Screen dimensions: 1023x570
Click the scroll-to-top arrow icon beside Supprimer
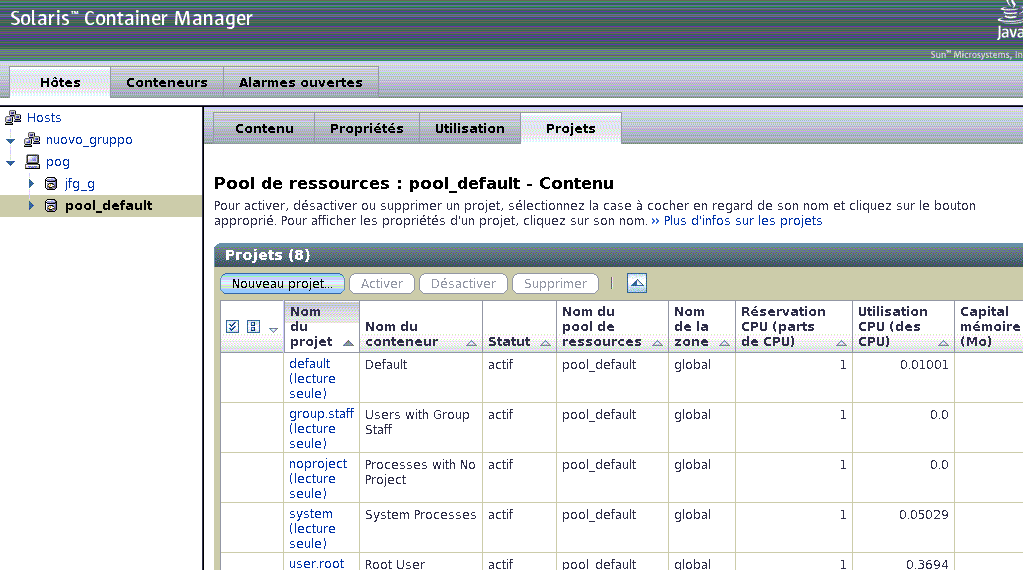pos(637,283)
